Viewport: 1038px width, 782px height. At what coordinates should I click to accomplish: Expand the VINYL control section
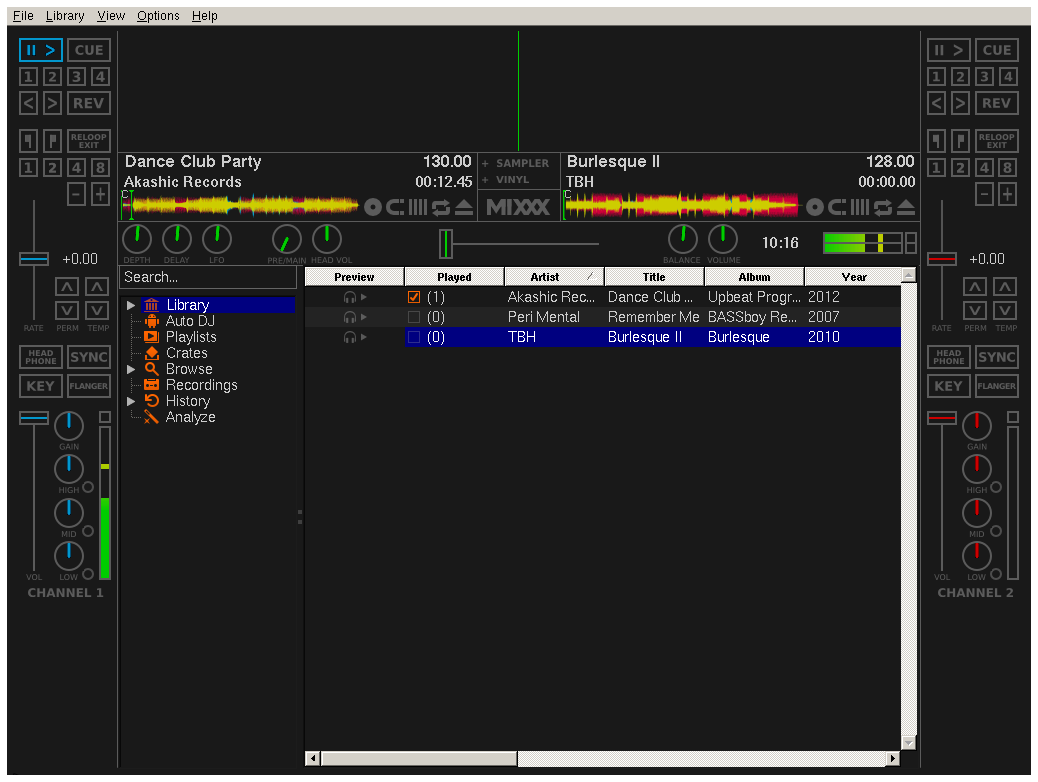506,179
